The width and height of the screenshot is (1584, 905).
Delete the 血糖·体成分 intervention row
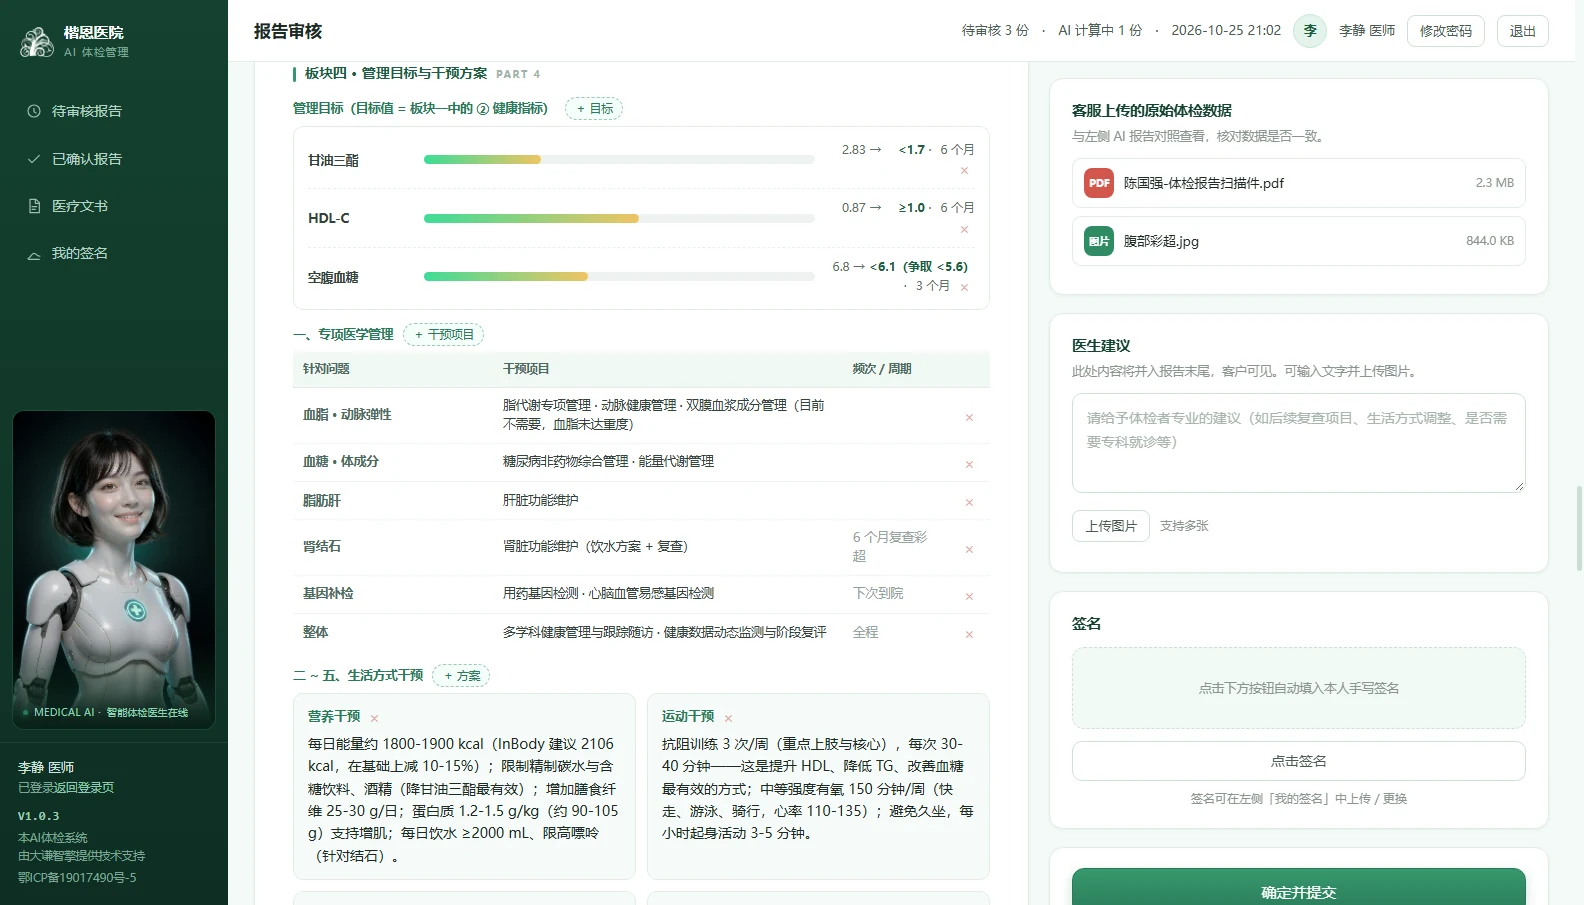(x=969, y=464)
